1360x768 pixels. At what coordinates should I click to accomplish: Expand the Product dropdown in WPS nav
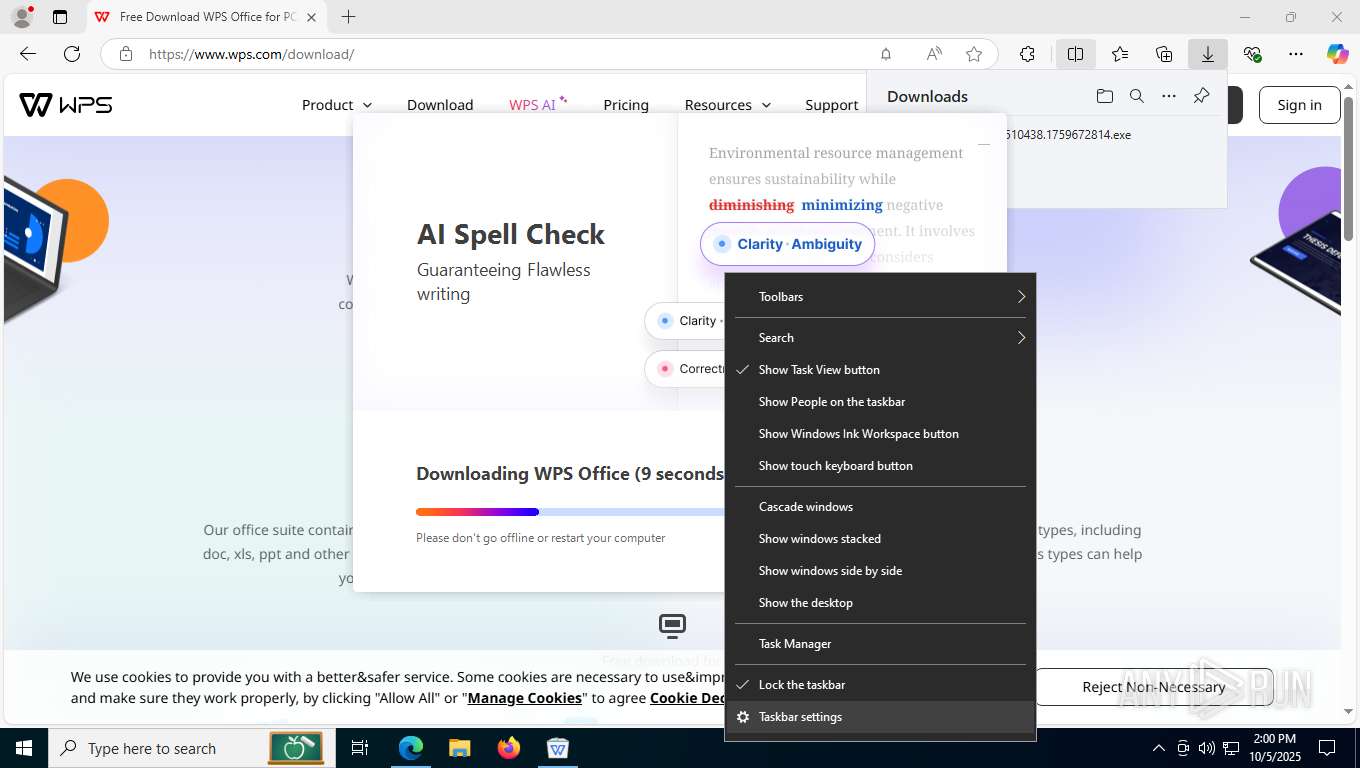click(337, 105)
